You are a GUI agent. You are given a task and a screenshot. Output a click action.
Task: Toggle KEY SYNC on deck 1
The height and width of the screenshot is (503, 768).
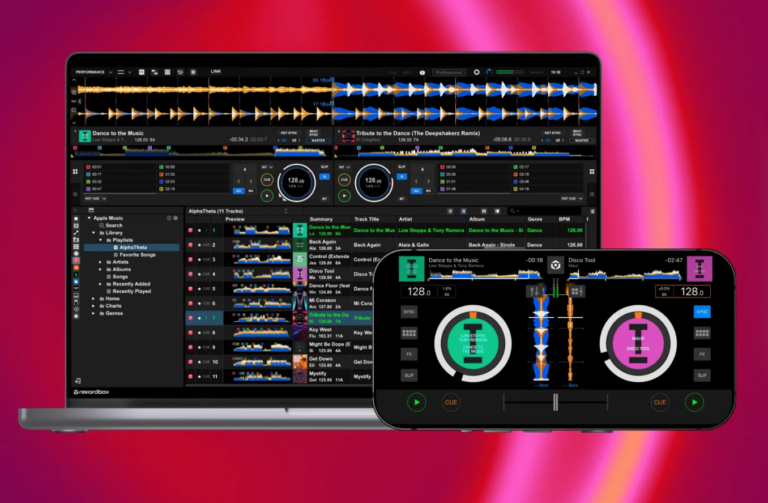tap(289, 133)
